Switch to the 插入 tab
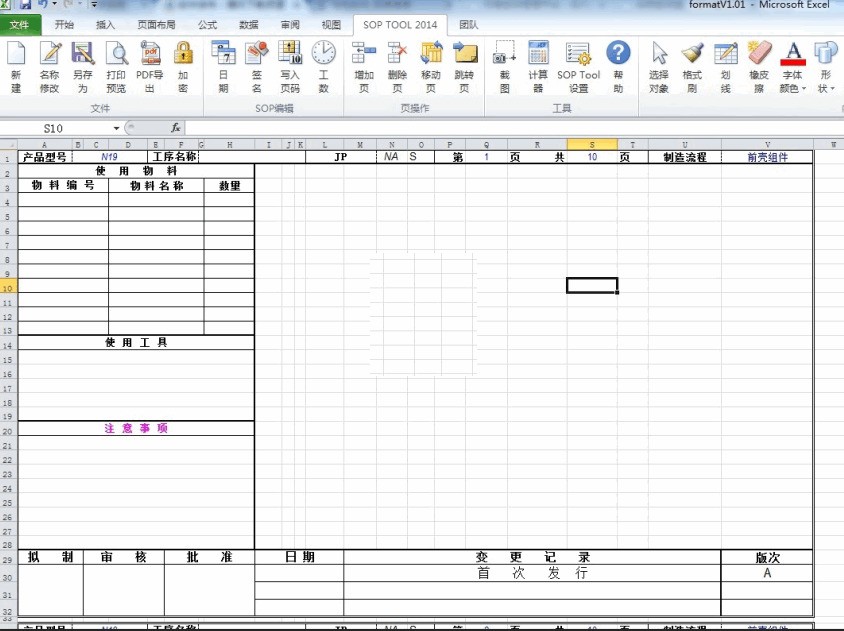Screen dimensions: 844x631 click(106, 25)
